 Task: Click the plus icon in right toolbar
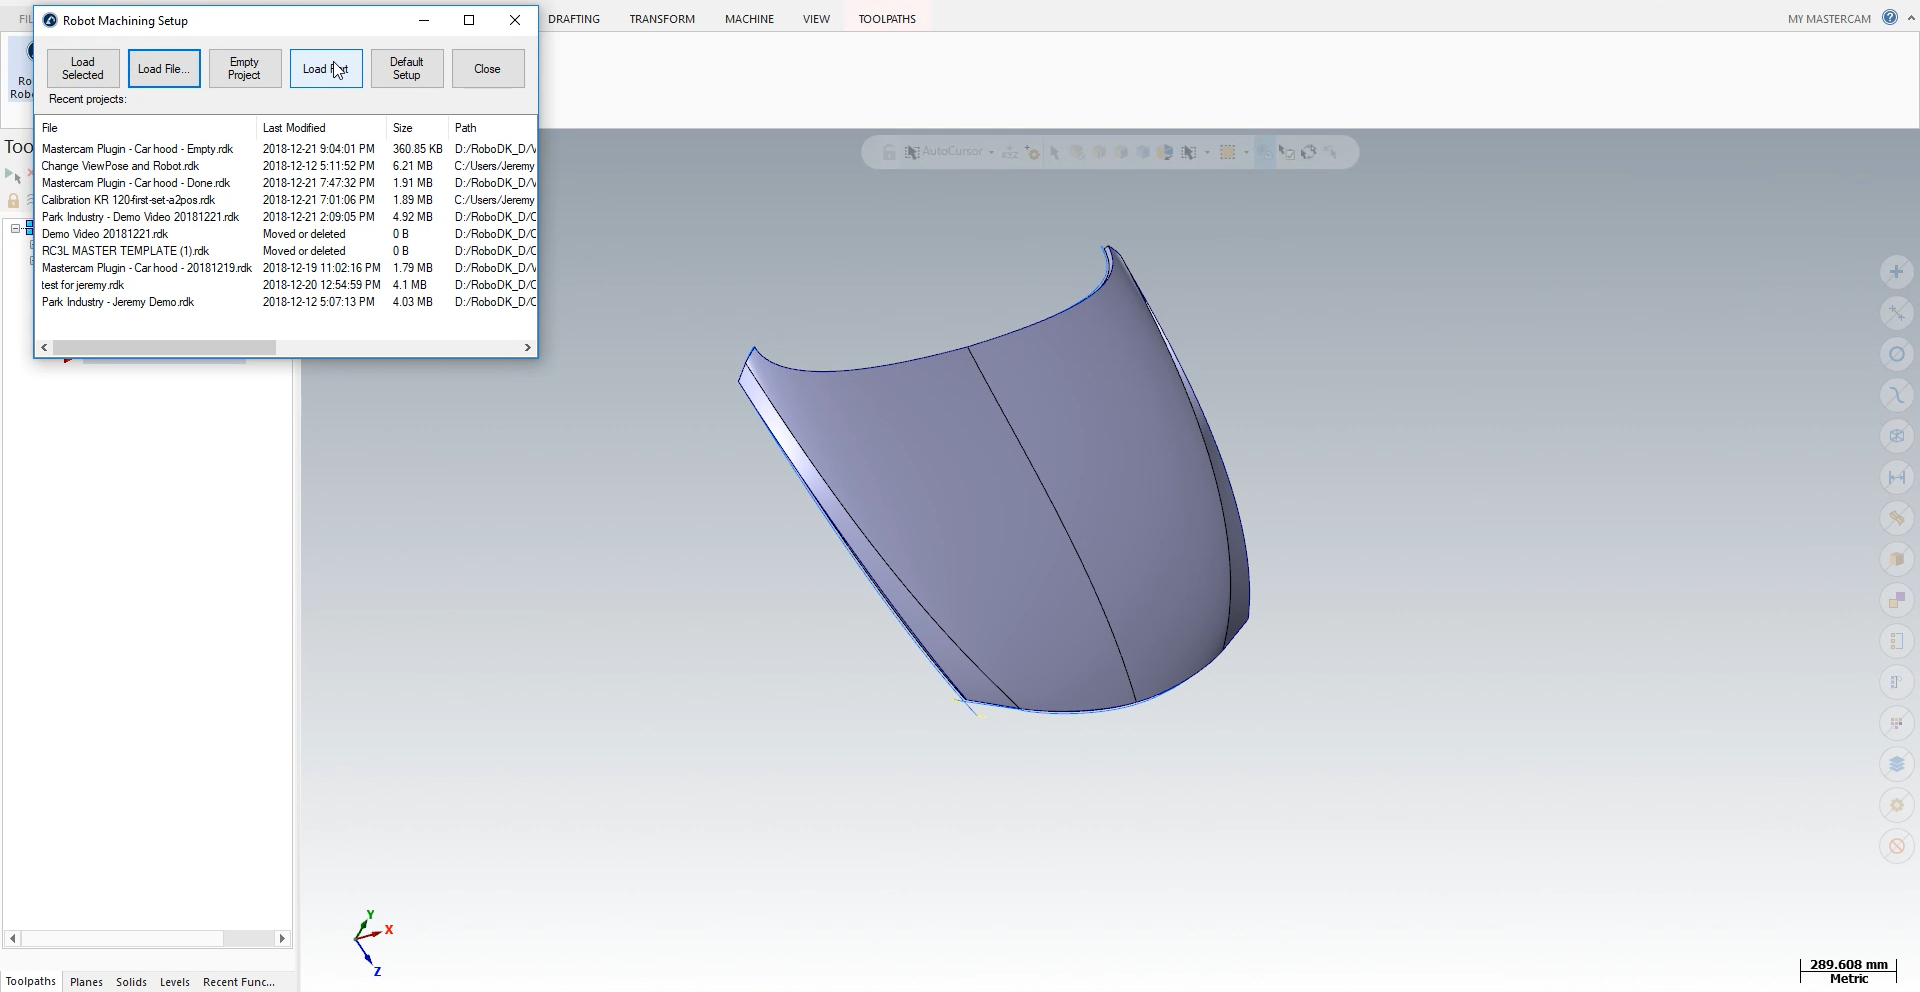1896,272
